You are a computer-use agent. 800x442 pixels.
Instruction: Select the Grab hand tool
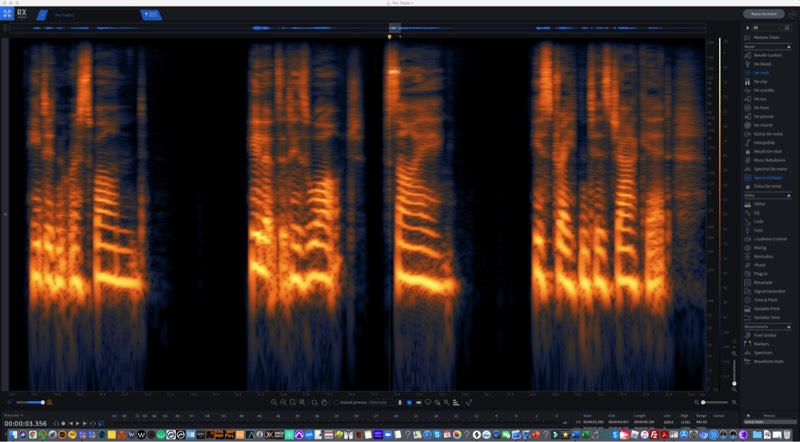324,403
